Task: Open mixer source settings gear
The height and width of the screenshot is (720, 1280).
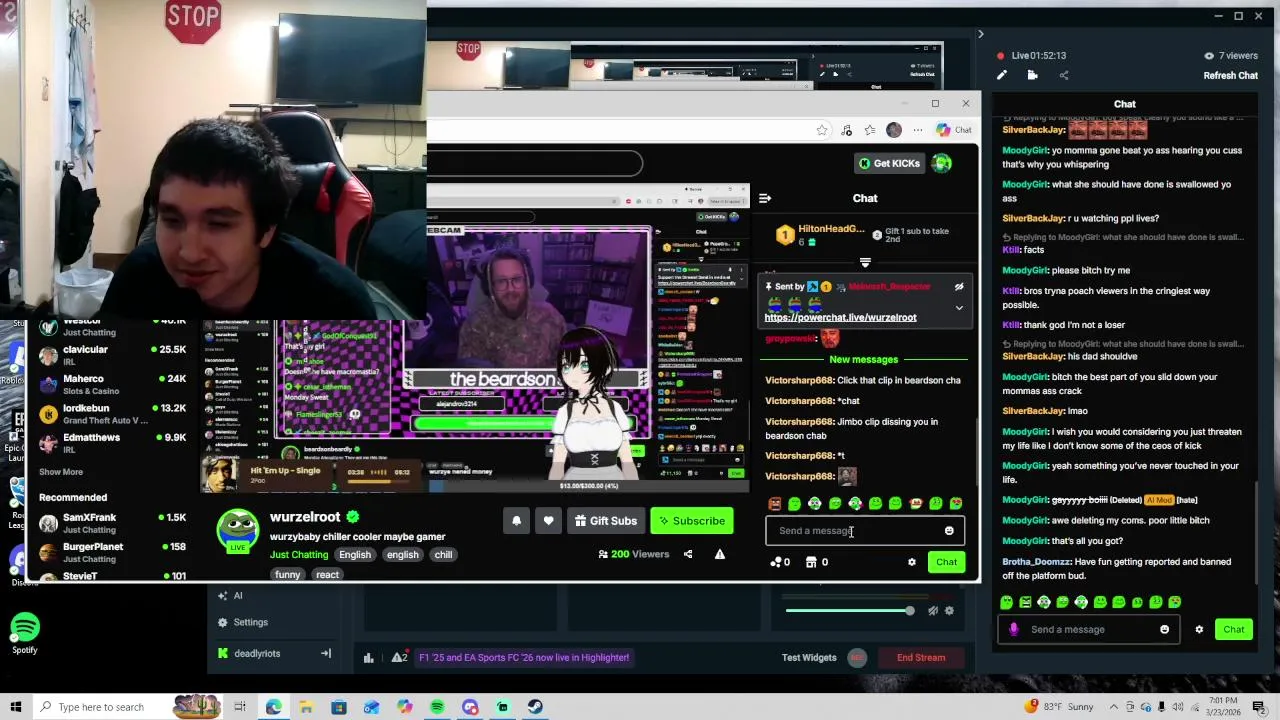Action: coord(949,611)
